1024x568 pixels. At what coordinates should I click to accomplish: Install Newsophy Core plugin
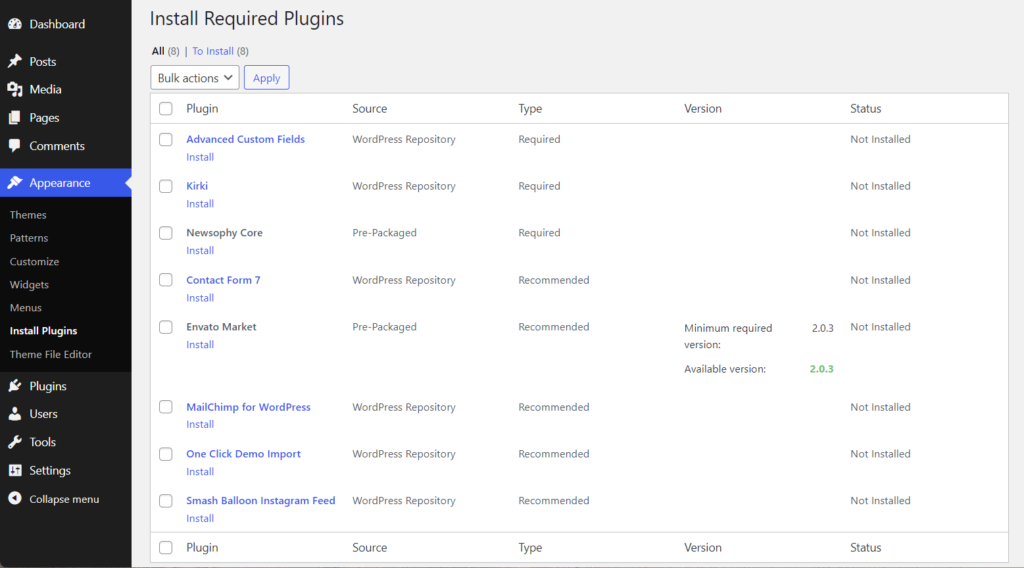pyautogui.click(x=200, y=251)
